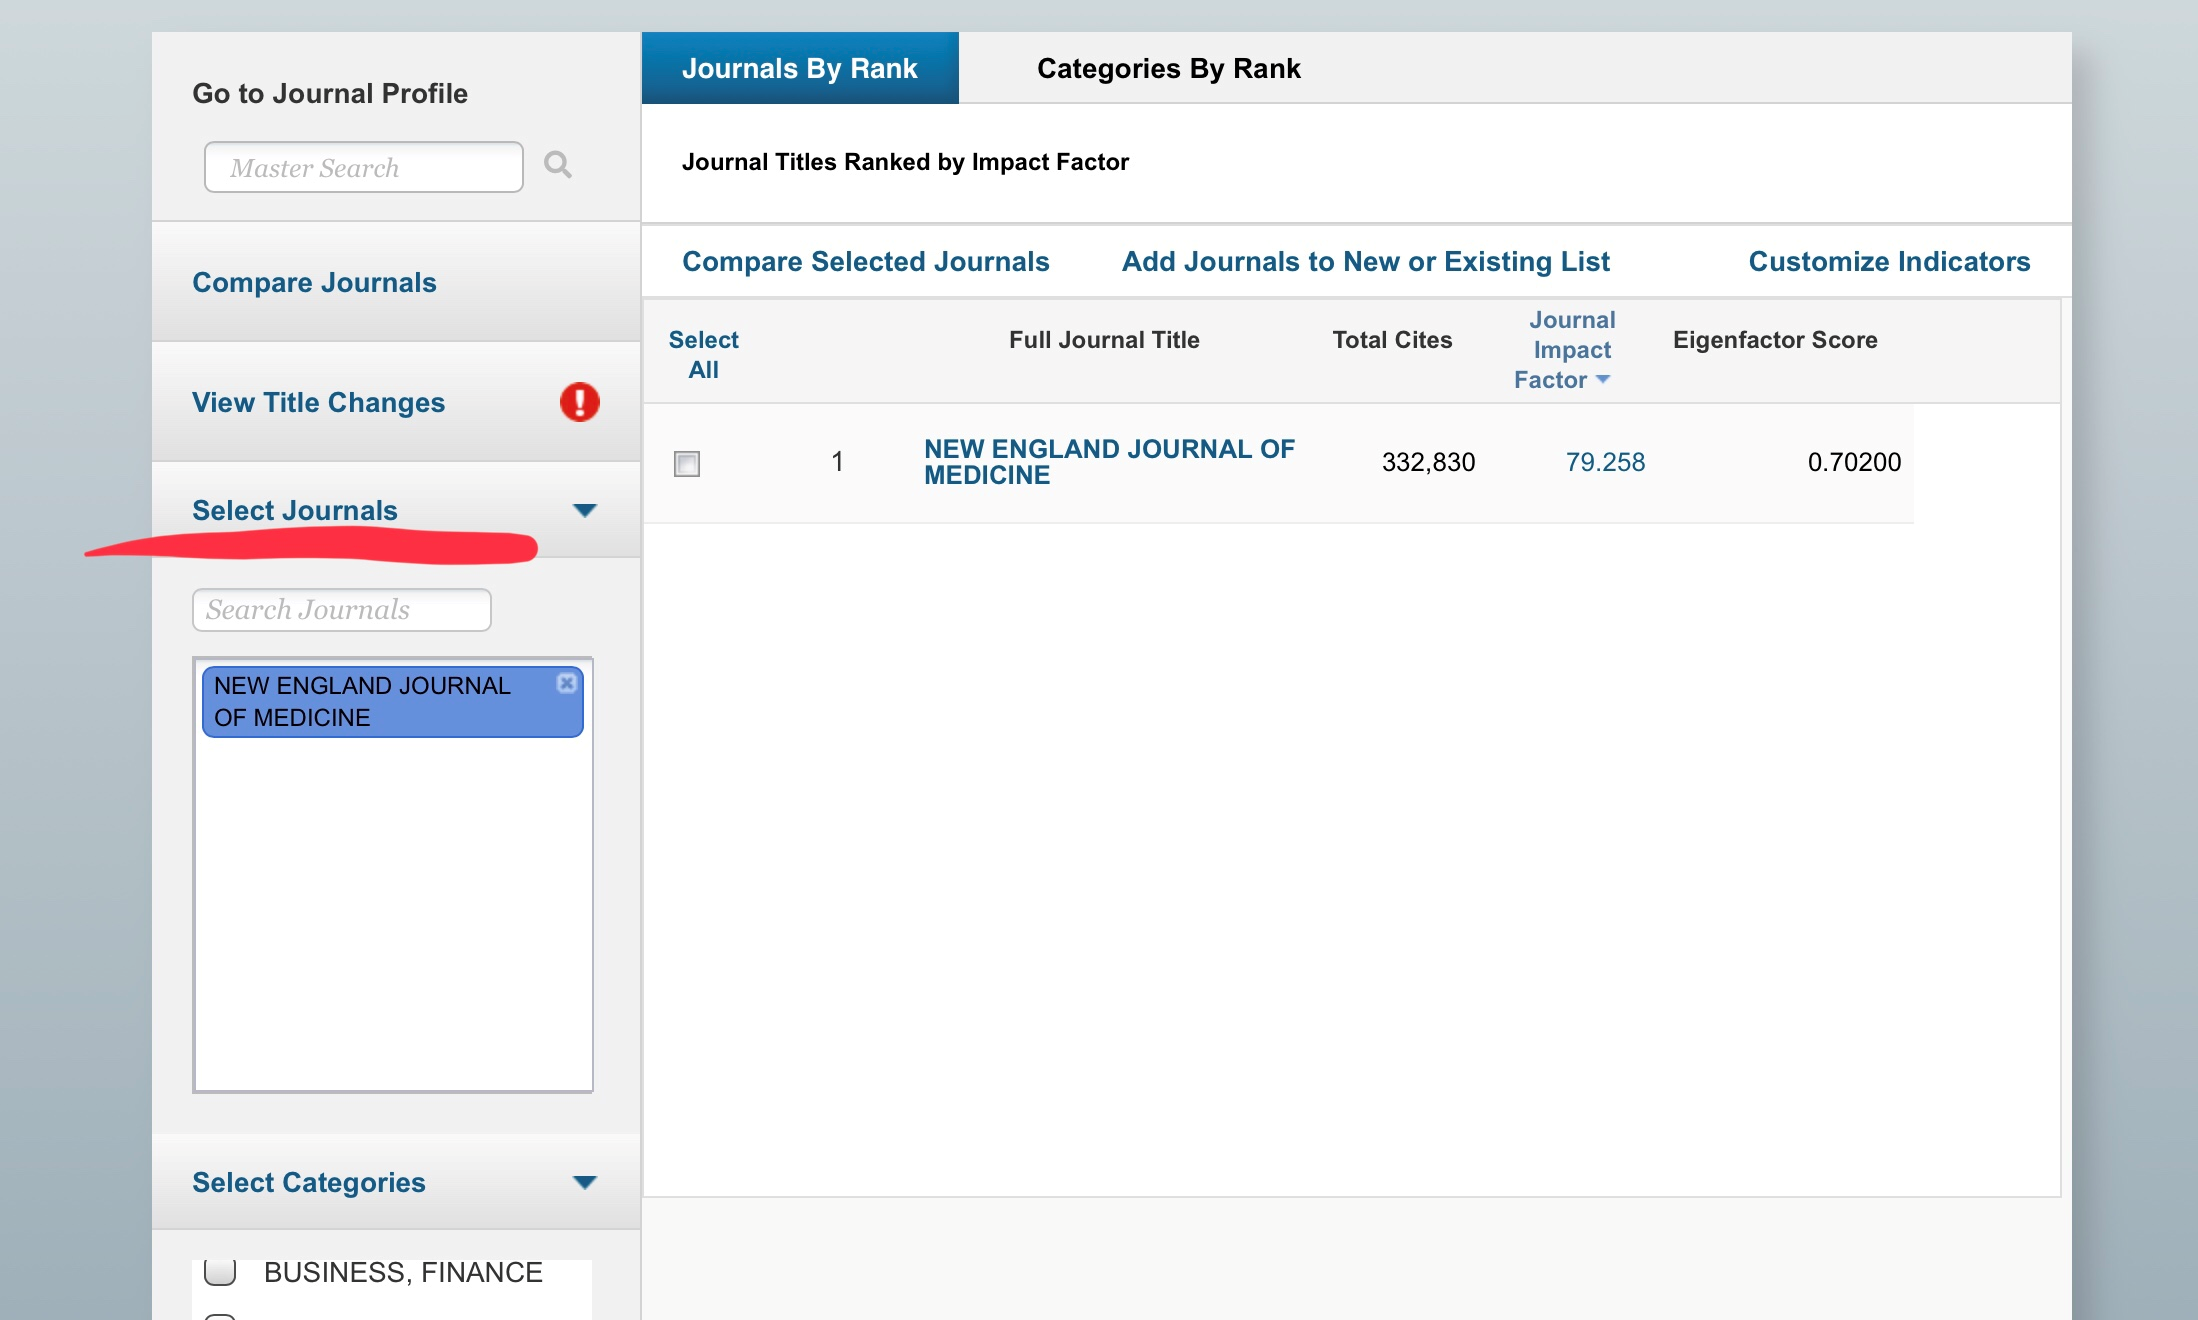Click Compare Selected Journals link
Screen dimensions: 2198x1320
pyautogui.click(x=865, y=261)
